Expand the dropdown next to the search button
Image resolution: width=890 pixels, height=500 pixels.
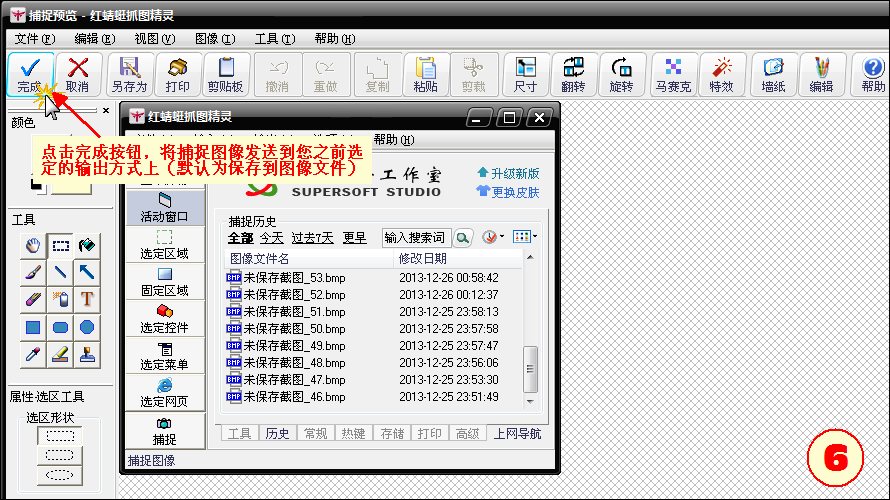490,237
